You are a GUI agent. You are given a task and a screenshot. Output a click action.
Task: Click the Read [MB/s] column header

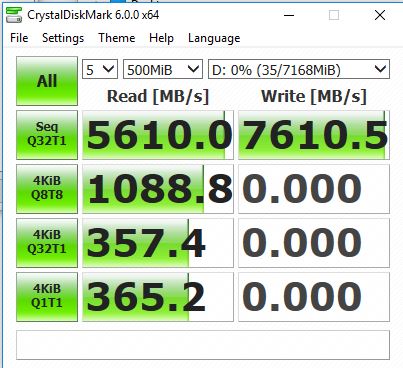(158, 97)
